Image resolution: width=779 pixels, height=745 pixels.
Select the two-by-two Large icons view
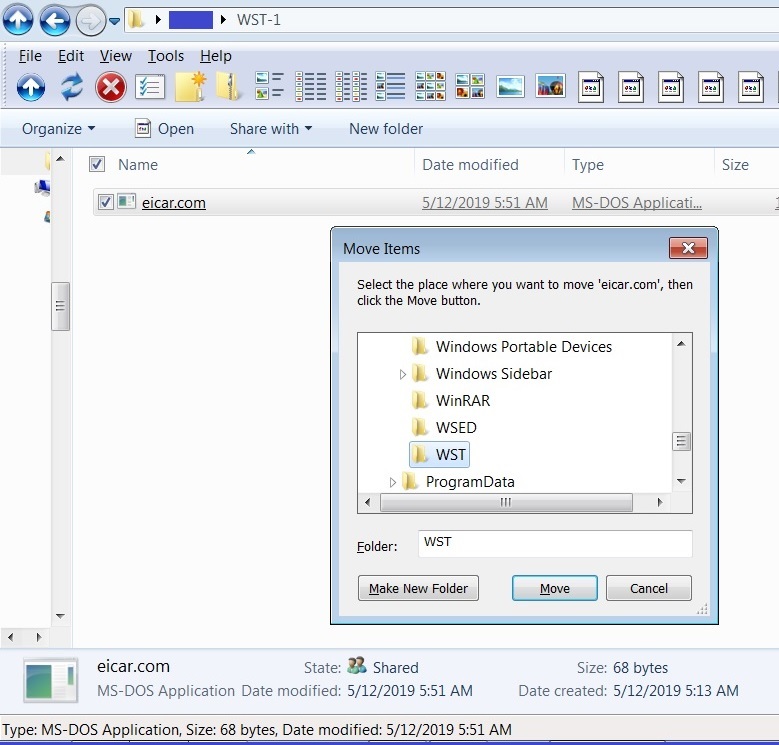[470, 86]
